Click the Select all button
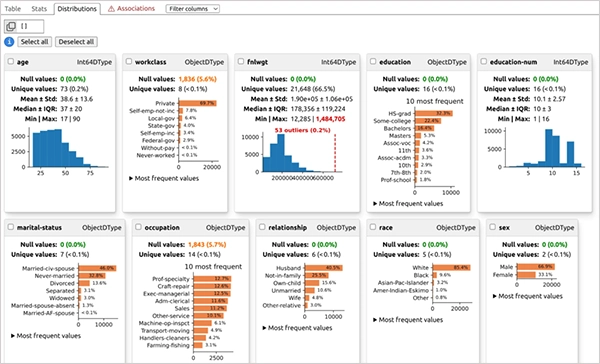 34,42
